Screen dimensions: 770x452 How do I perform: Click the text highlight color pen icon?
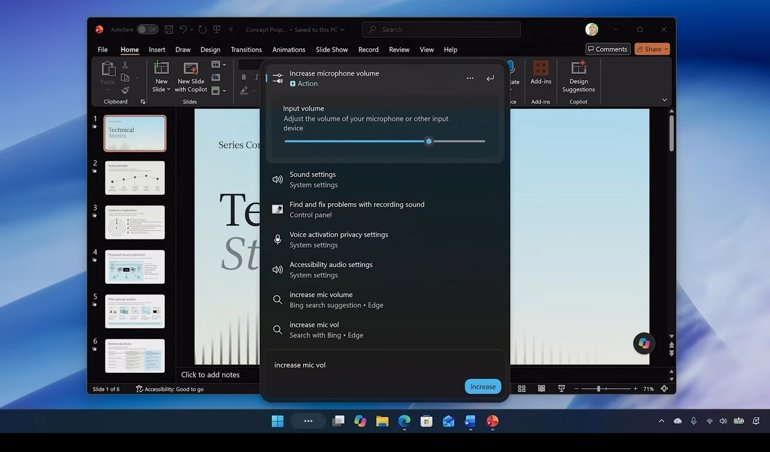click(244, 91)
